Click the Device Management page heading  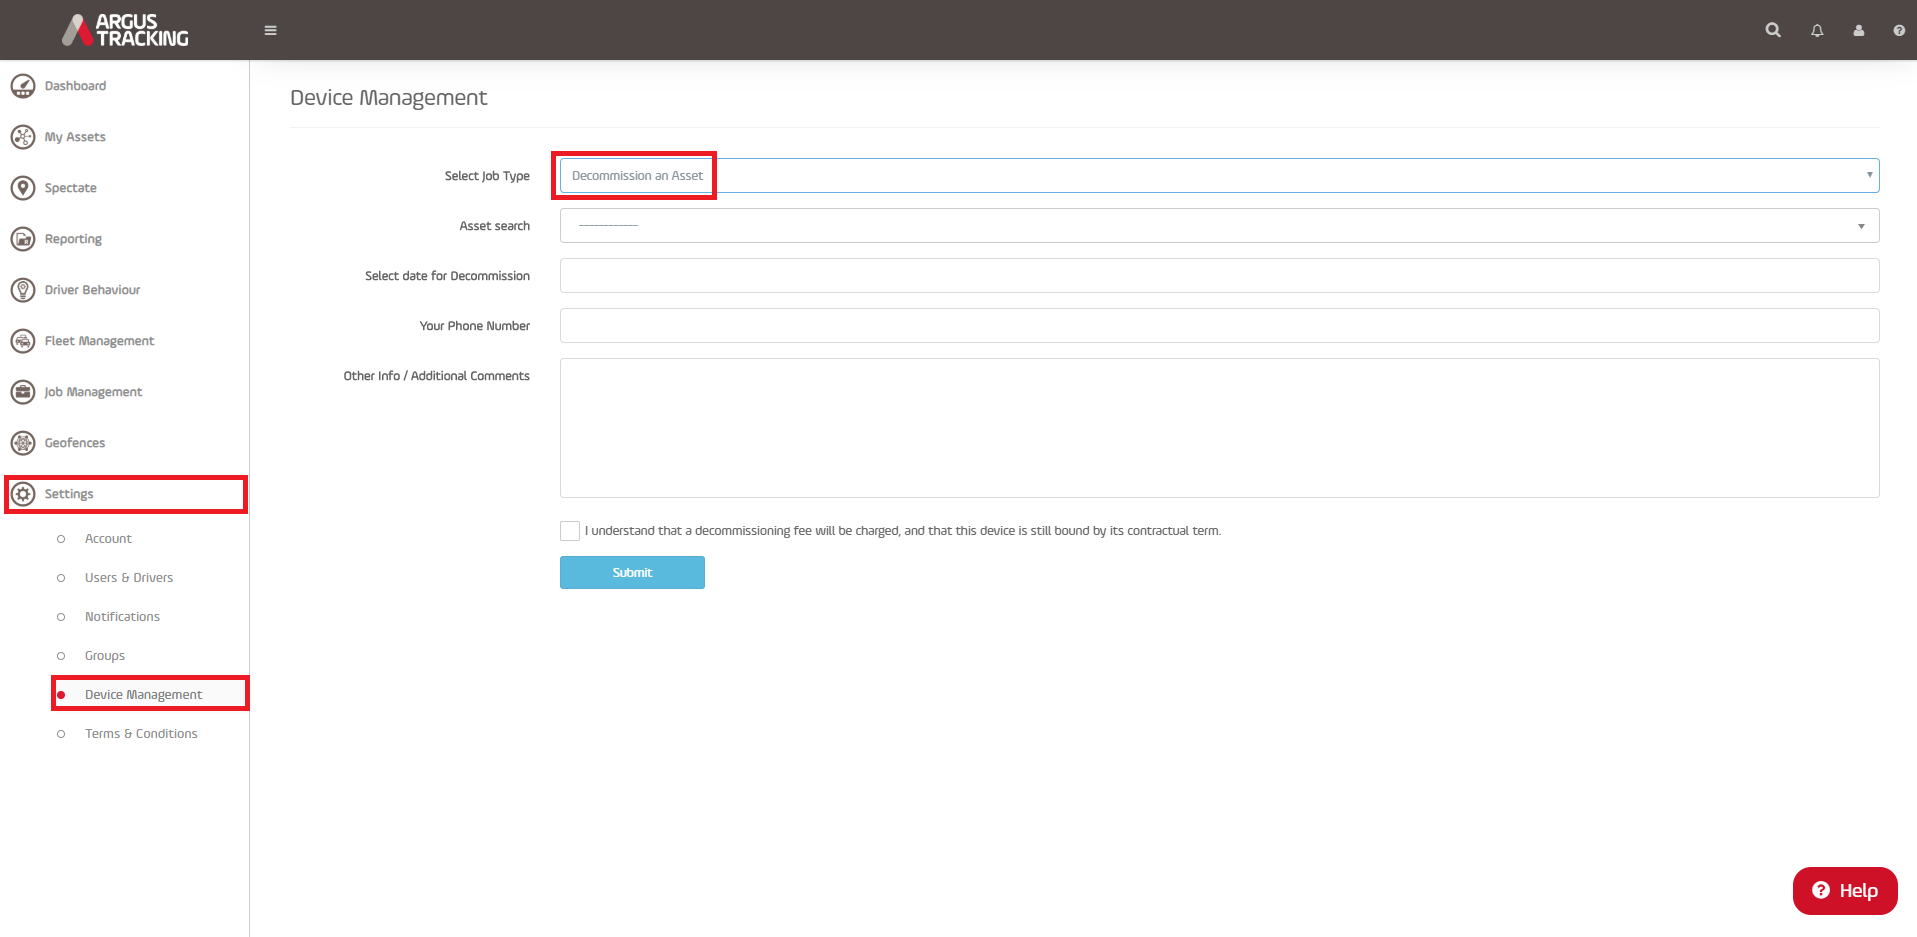(x=388, y=98)
